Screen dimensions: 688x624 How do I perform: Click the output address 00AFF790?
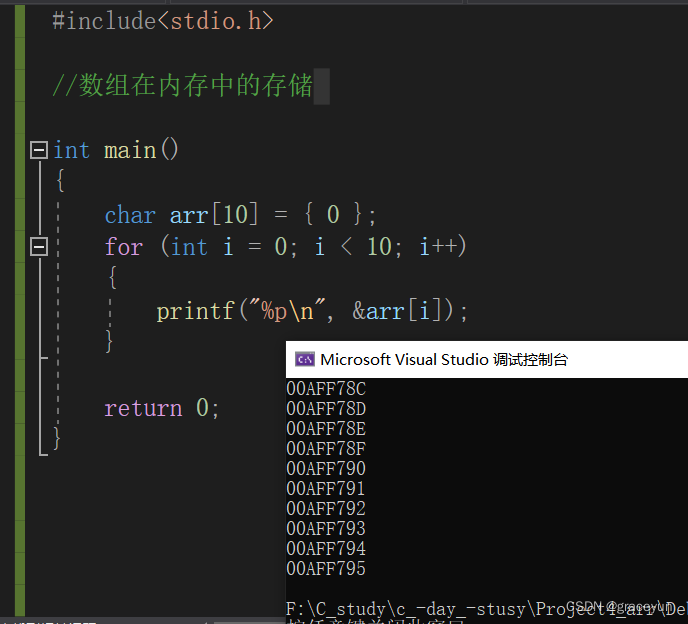(x=326, y=469)
